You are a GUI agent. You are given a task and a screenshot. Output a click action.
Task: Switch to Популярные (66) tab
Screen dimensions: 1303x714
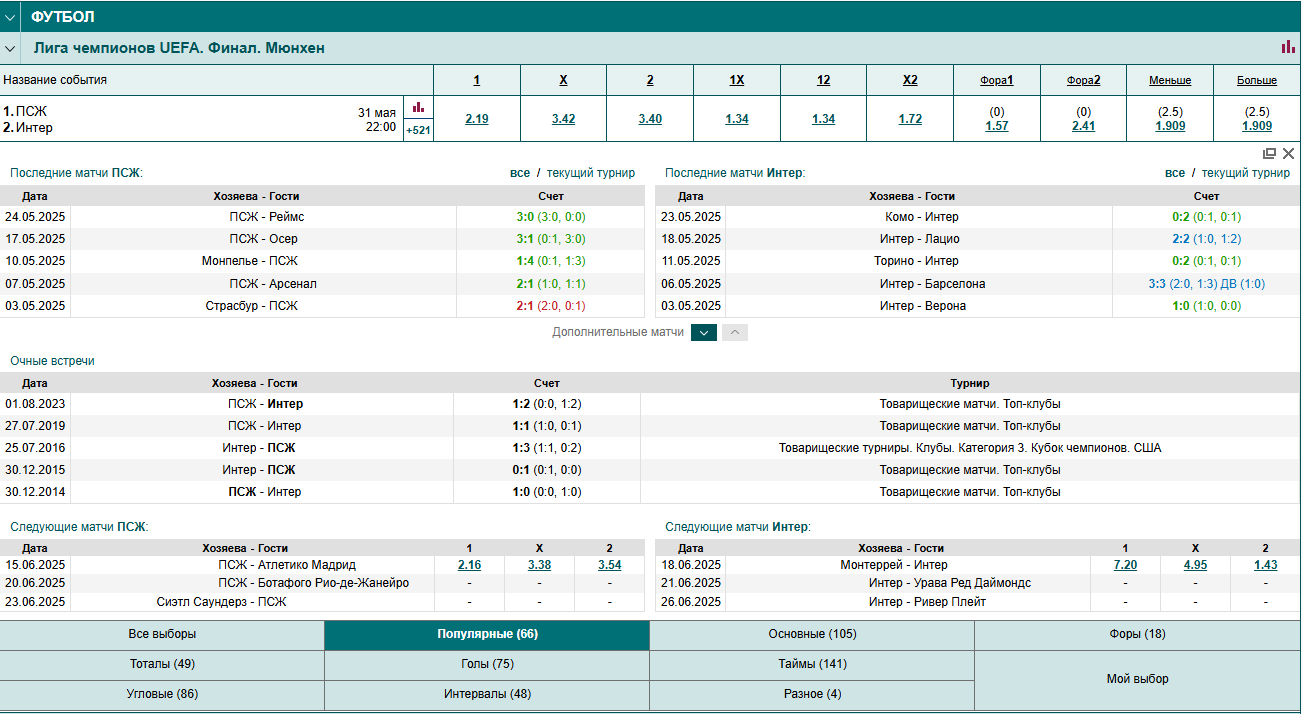(487, 634)
